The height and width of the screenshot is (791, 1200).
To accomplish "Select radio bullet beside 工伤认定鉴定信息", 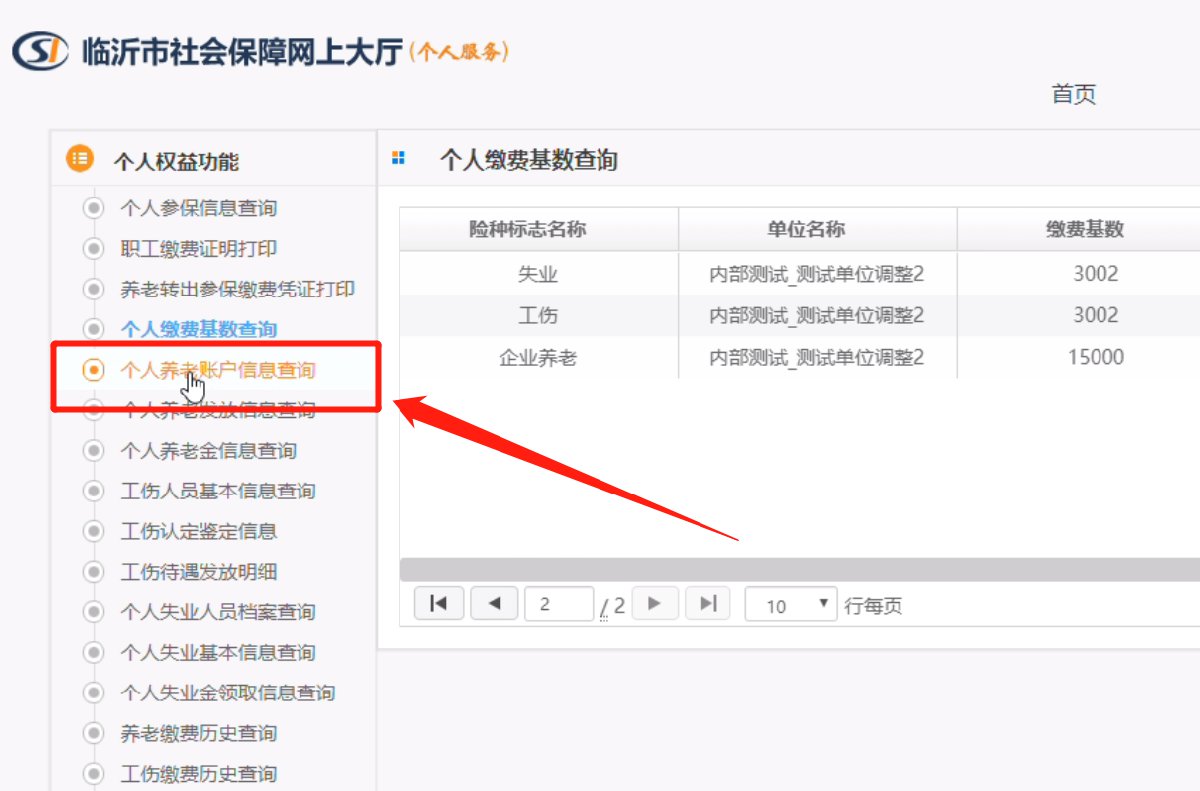I will [94, 531].
